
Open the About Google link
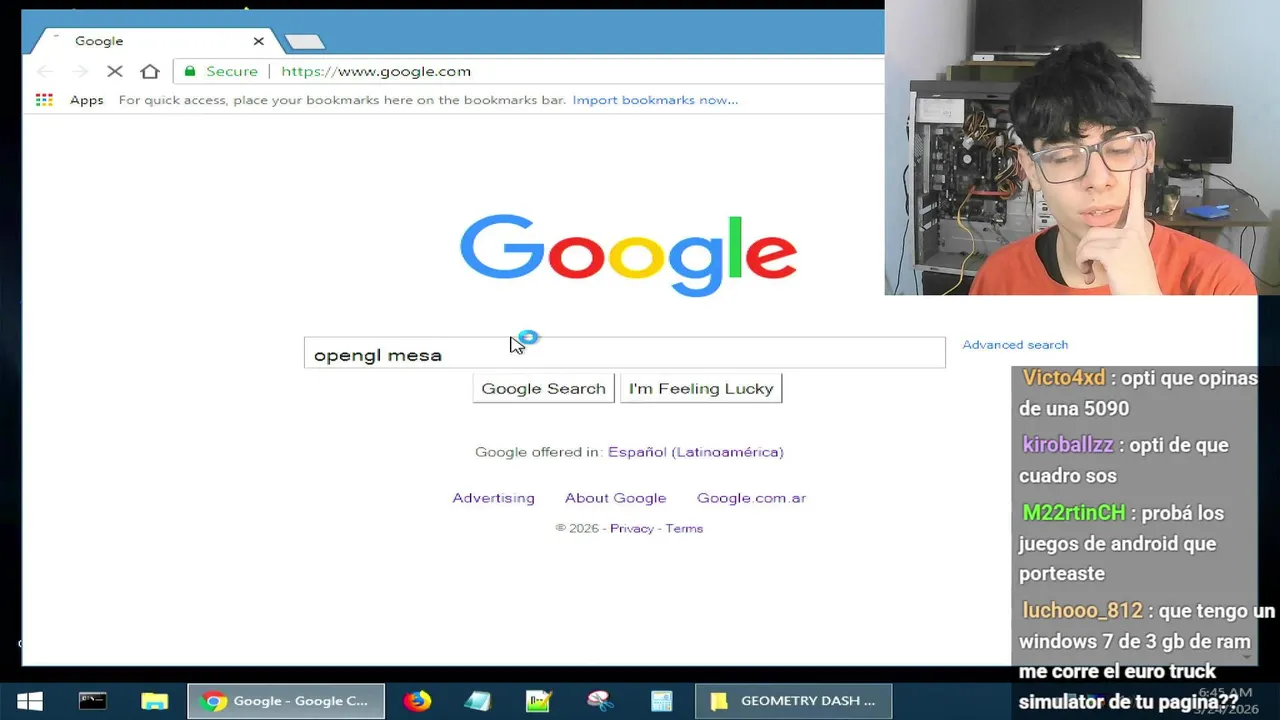[615, 498]
